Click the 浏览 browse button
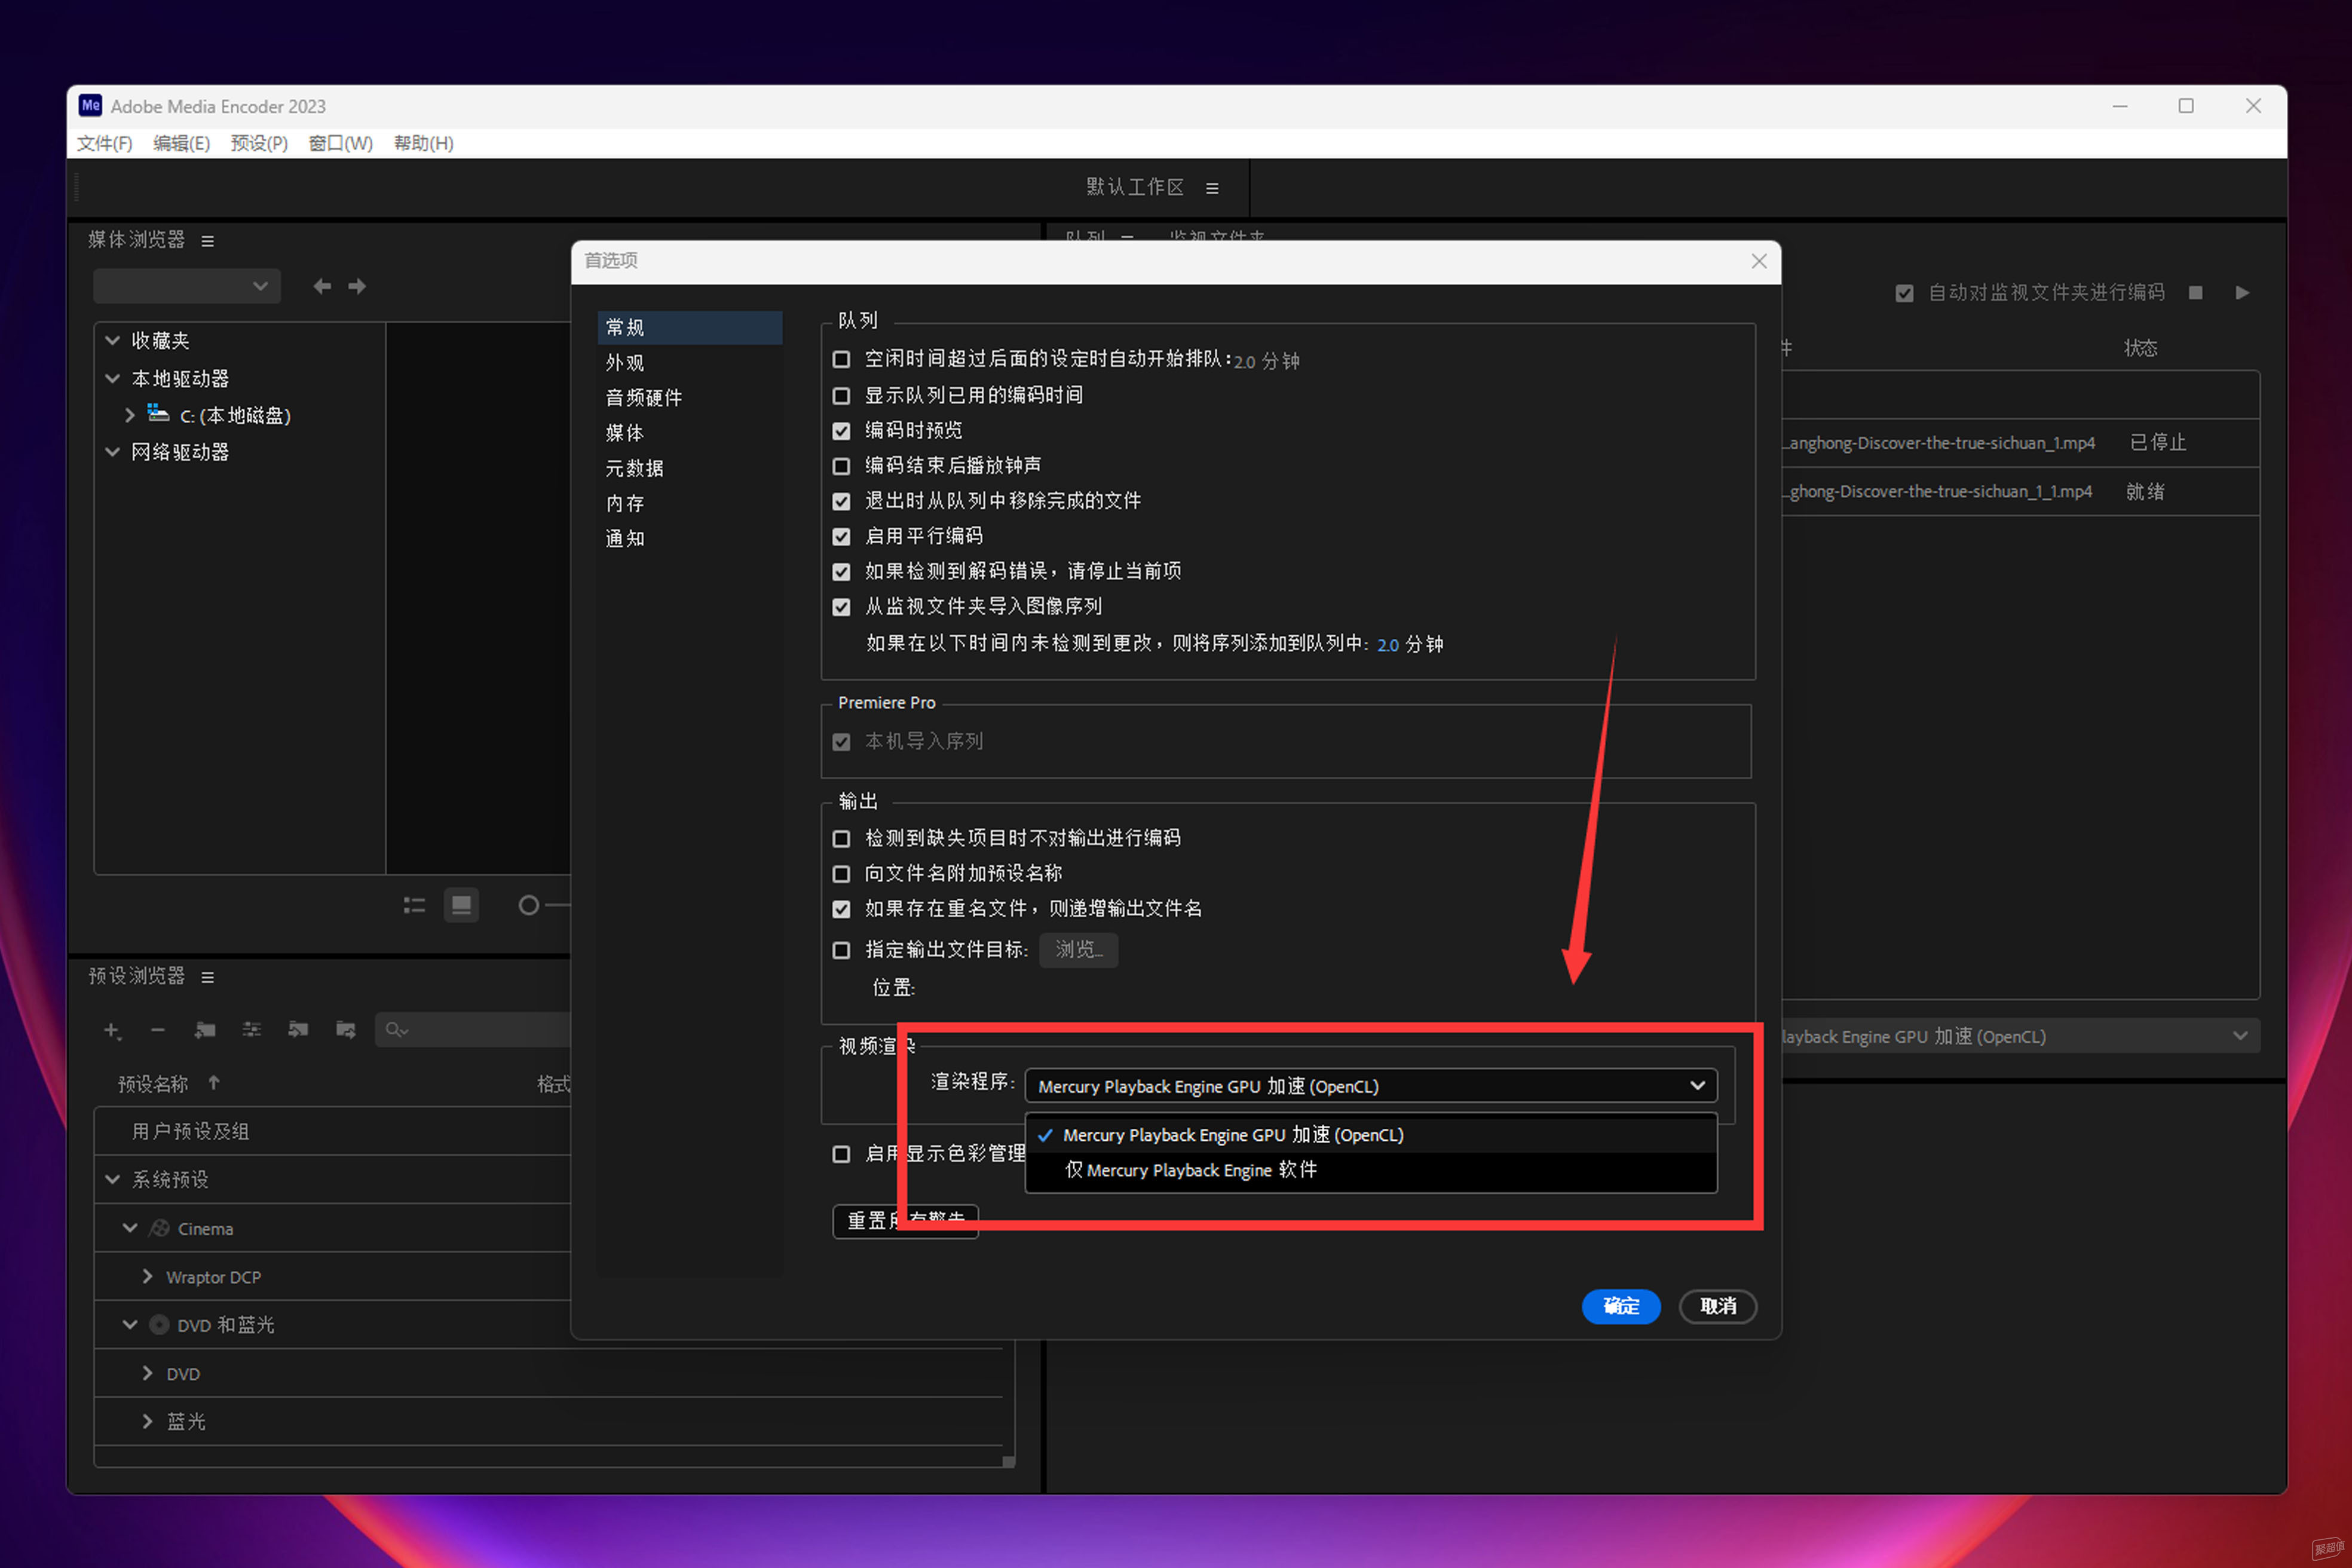2352x1568 pixels. point(1079,950)
